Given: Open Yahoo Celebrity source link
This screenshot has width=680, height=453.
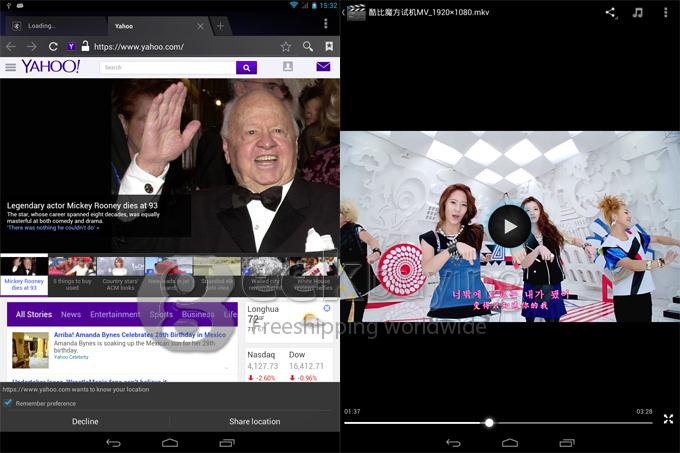Looking at the screenshot, I should point(71,357).
